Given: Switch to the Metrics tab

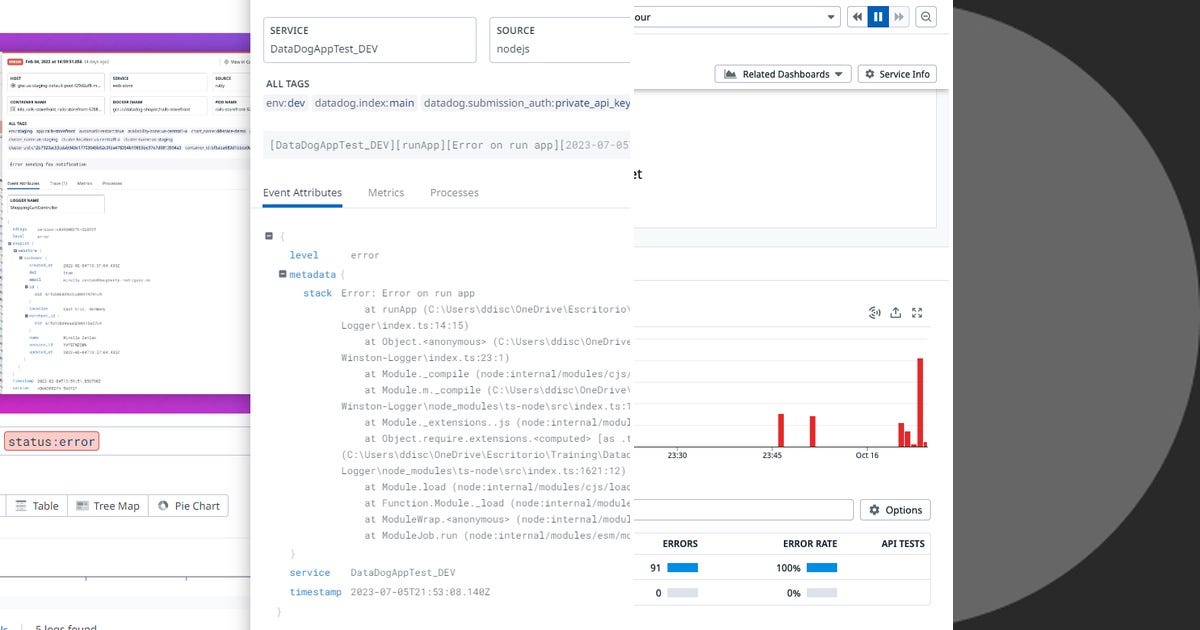Looking at the screenshot, I should 386,192.
